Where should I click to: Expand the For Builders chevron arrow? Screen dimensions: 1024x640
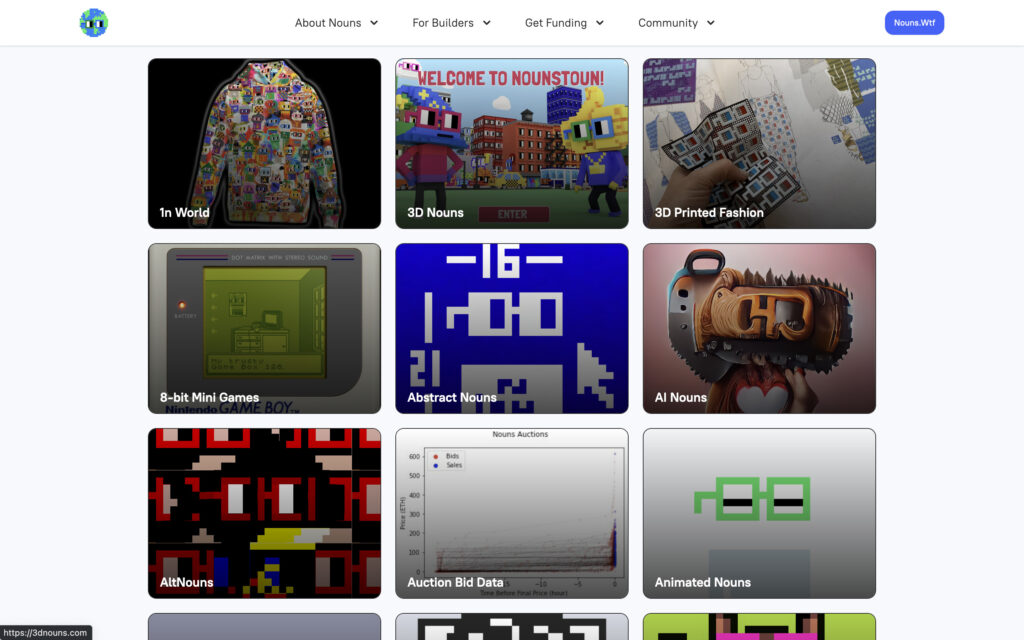click(x=486, y=23)
